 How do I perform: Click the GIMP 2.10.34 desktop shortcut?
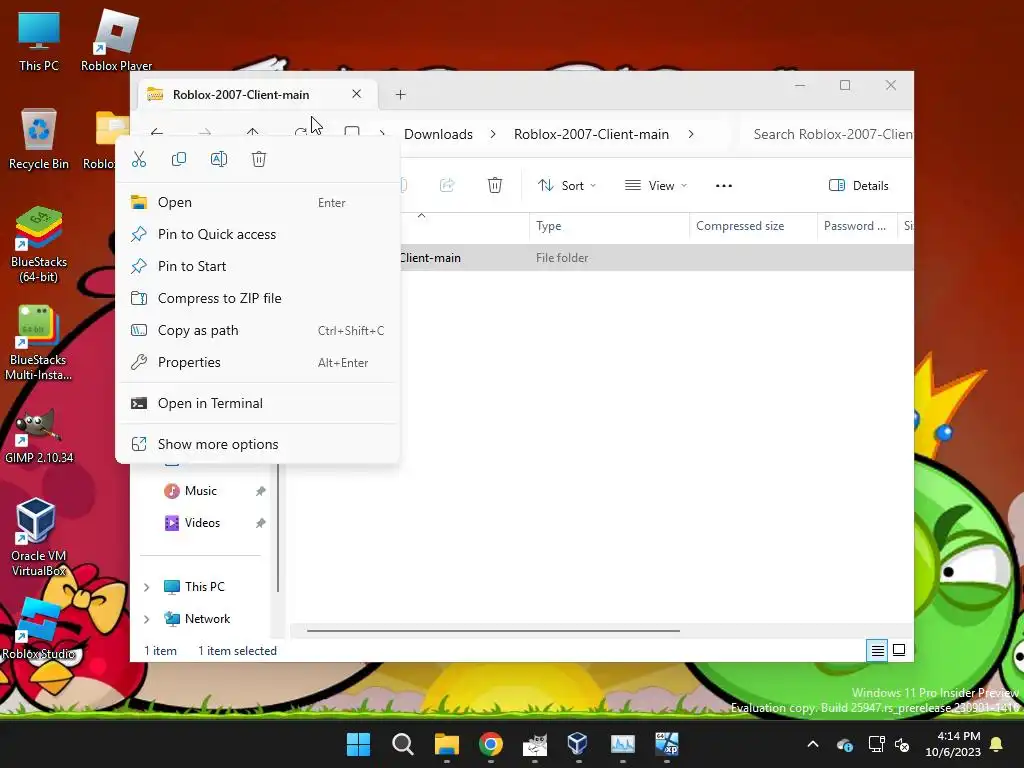(x=39, y=436)
